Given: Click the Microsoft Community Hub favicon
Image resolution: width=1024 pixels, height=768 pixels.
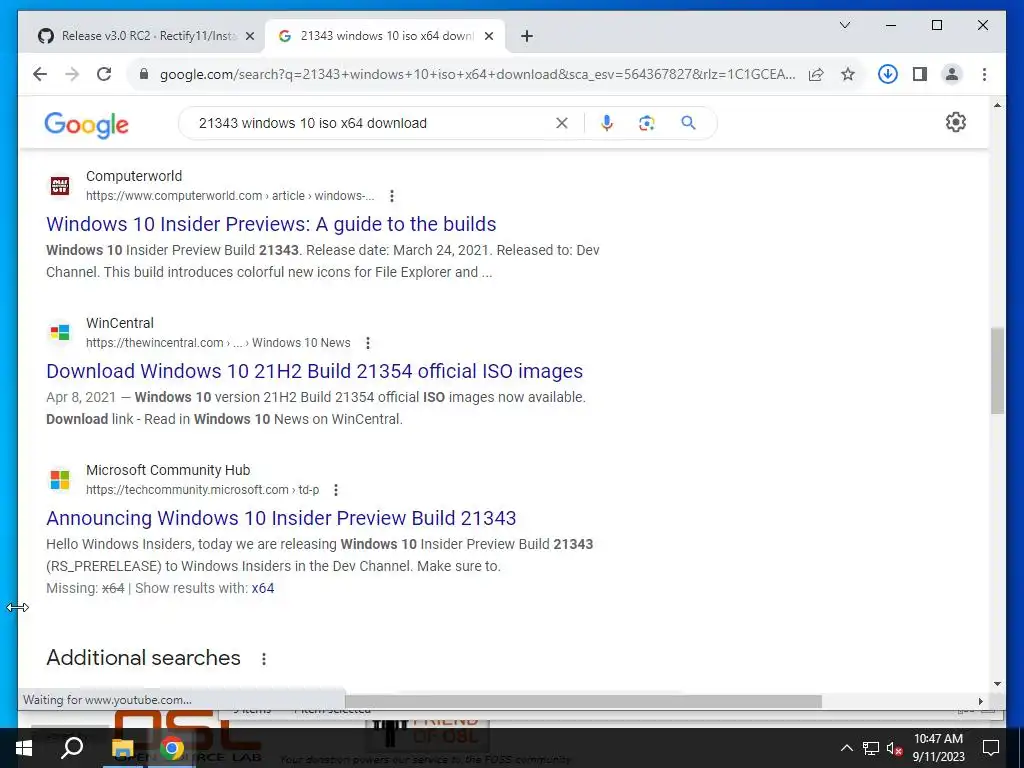Looking at the screenshot, I should pyautogui.click(x=59, y=479).
